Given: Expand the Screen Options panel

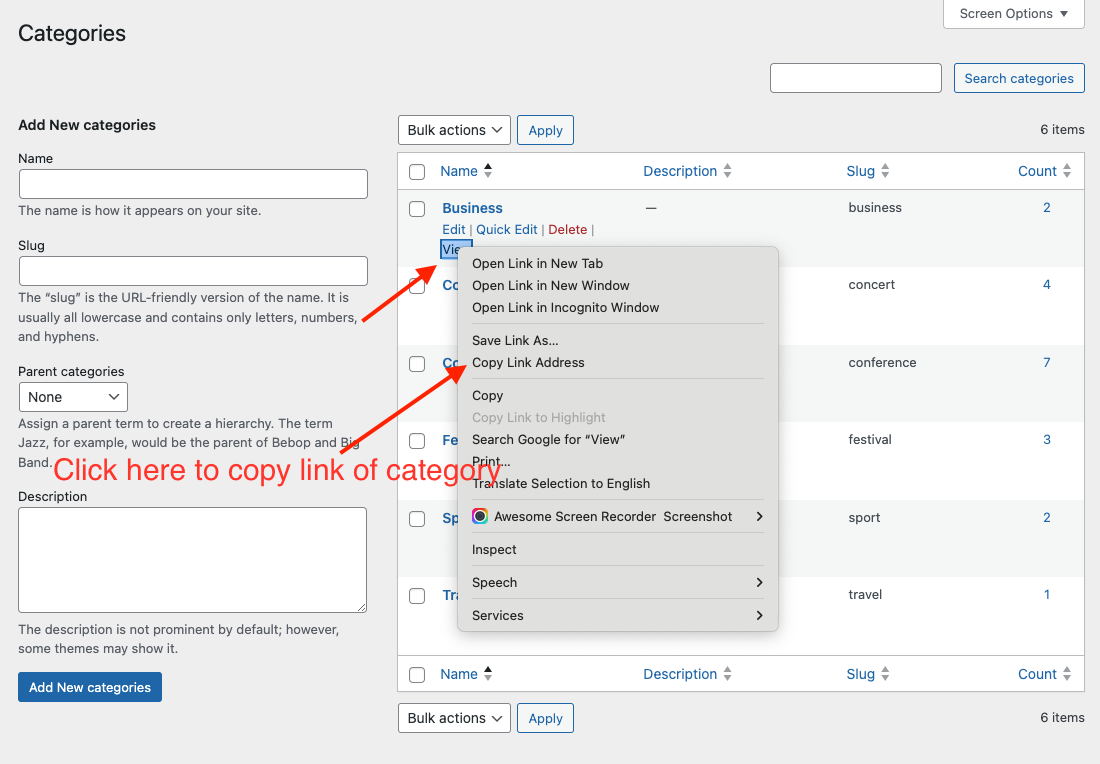Looking at the screenshot, I should [x=1014, y=14].
